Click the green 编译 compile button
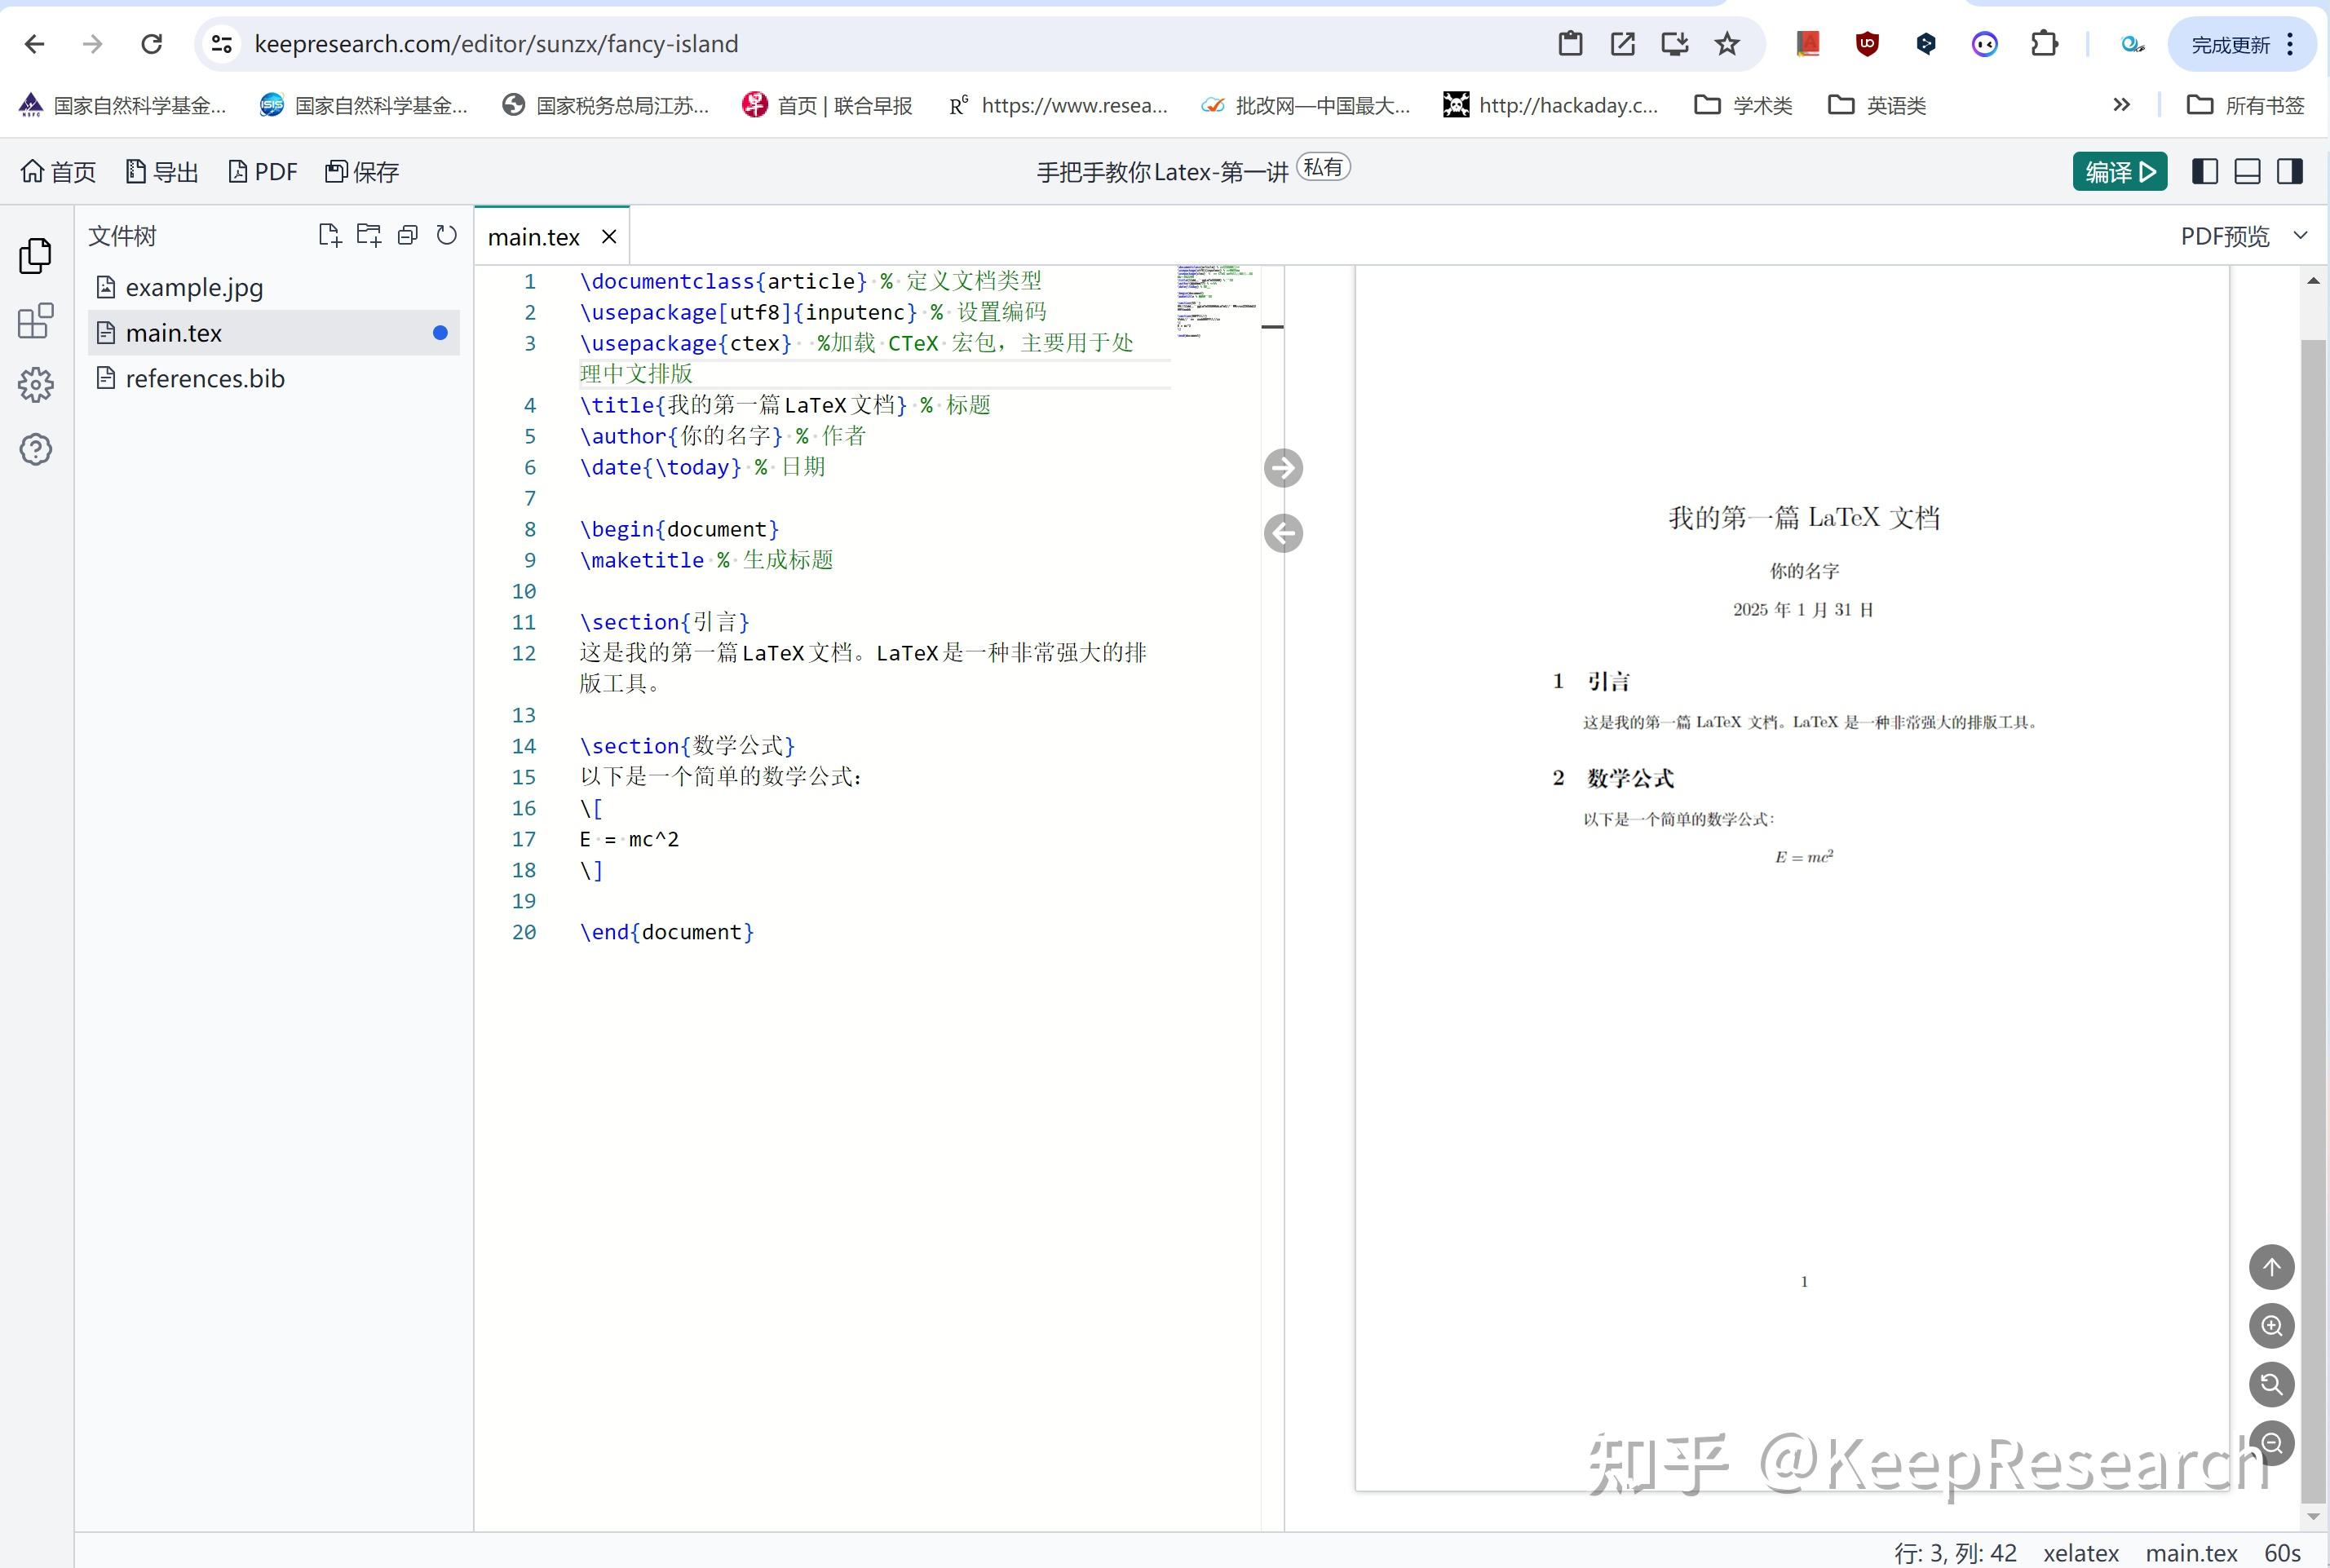 [x=2119, y=172]
